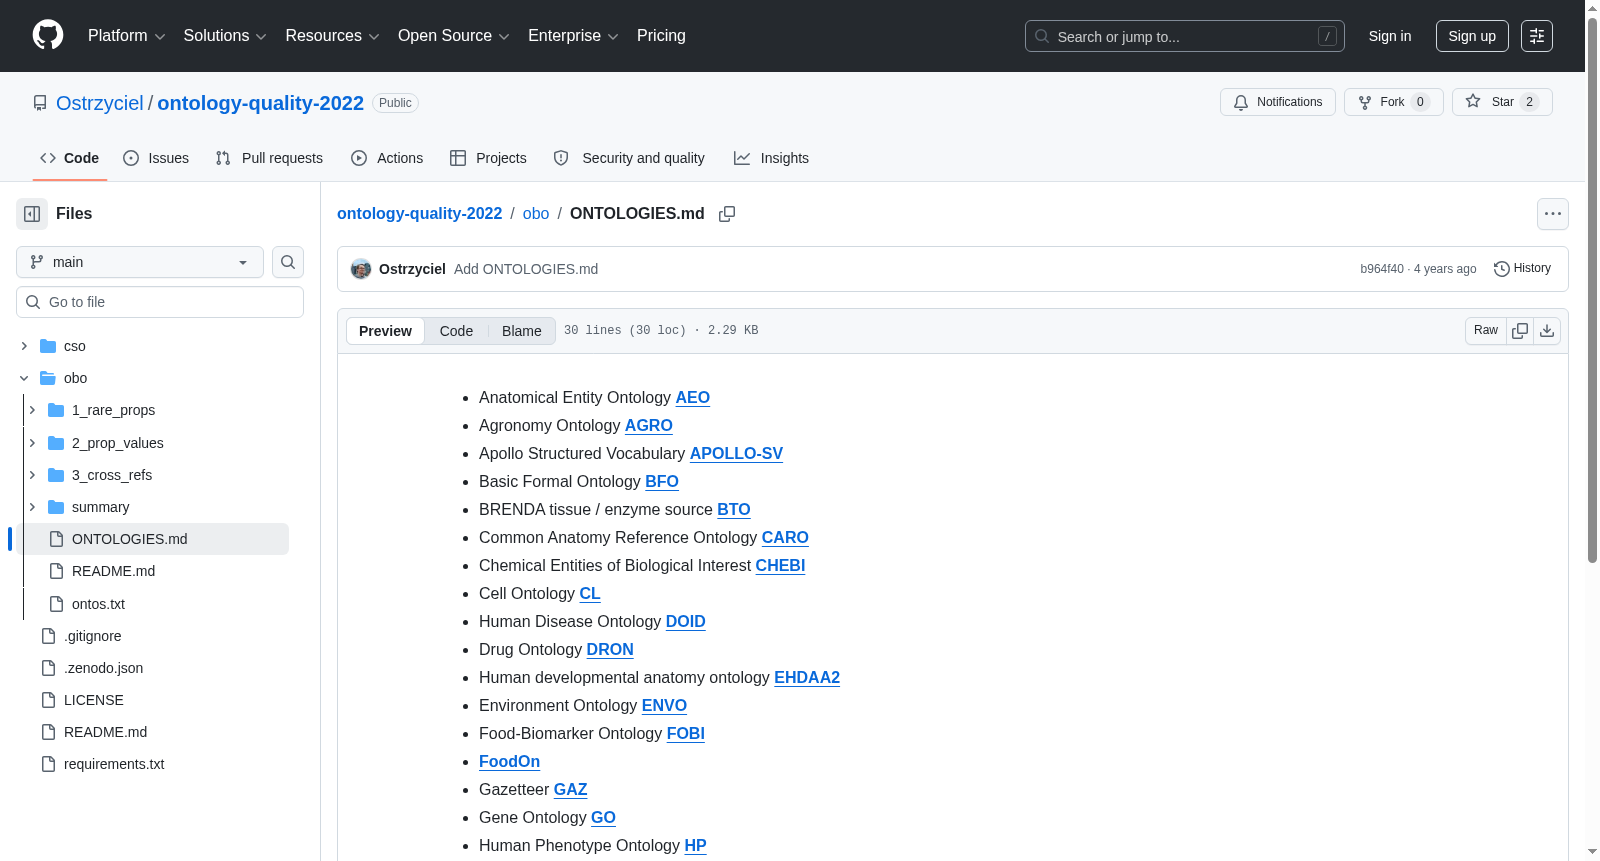Viewport: 1600px width, 861px height.
Task: Open the Issues tab
Action: [156, 158]
